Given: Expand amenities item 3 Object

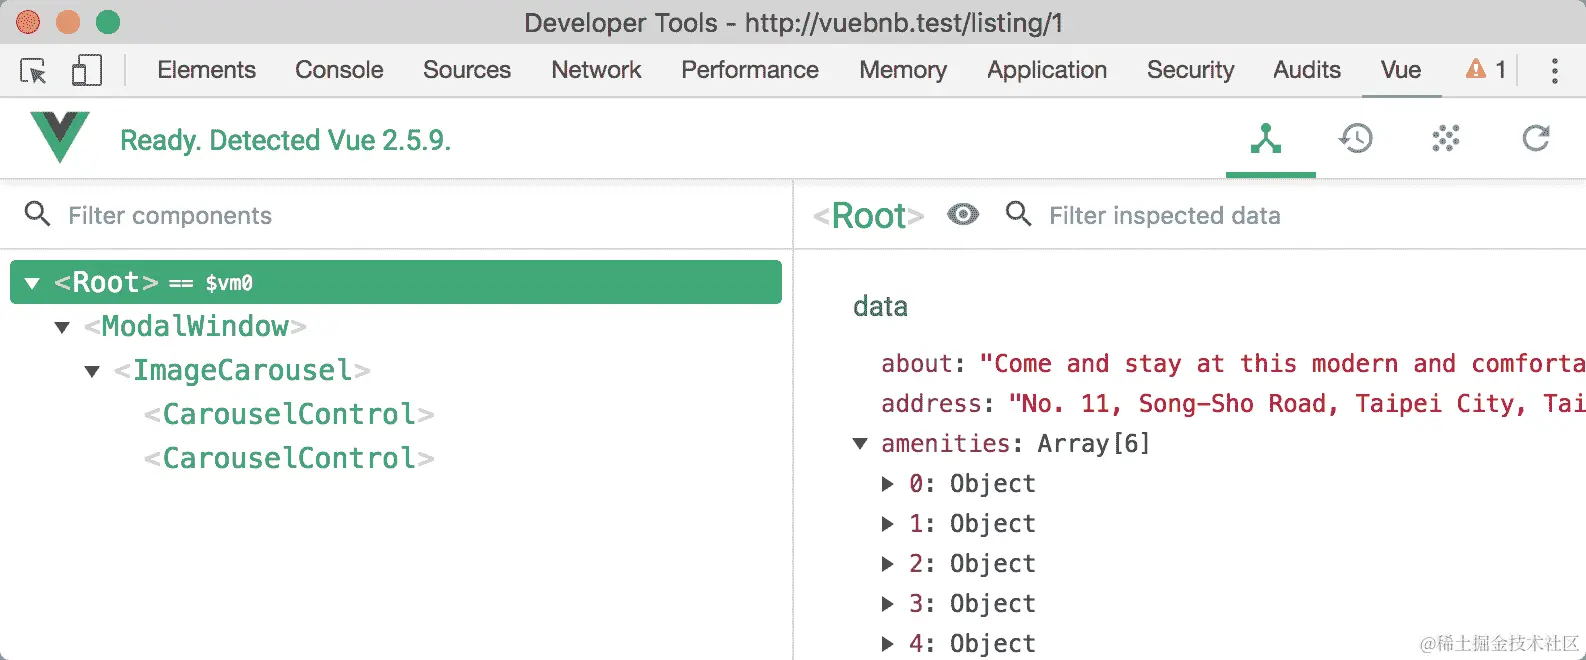Looking at the screenshot, I should [x=887, y=604].
